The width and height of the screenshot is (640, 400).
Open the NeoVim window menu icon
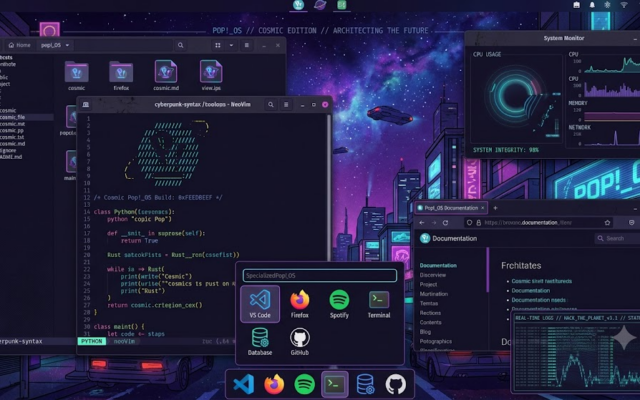(x=286, y=105)
